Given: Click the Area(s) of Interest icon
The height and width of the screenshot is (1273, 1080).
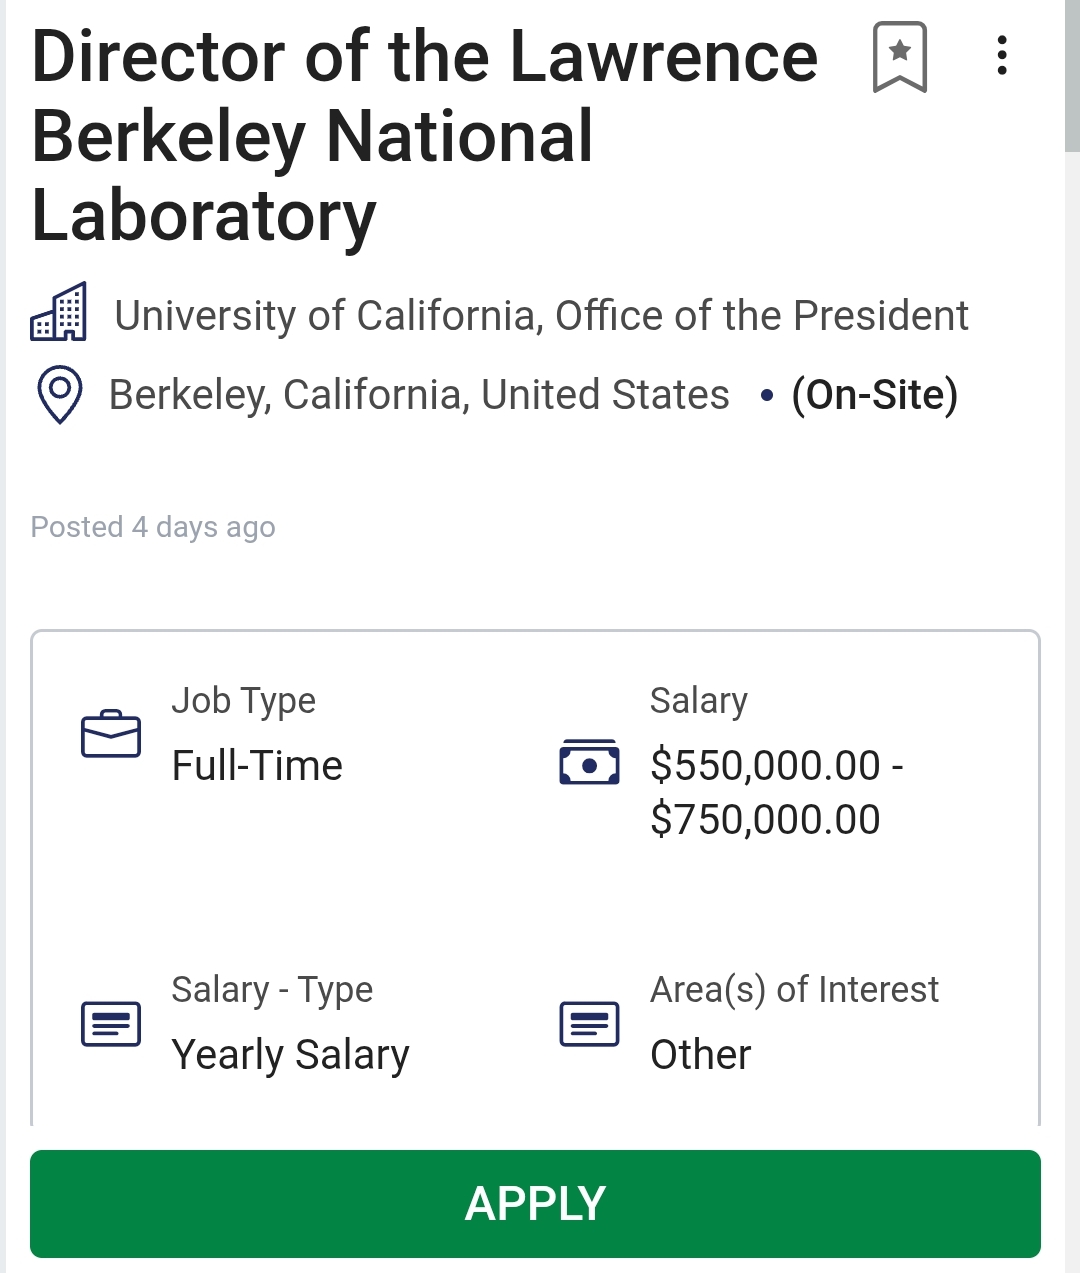Looking at the screenshot, I should point(589,1023).
